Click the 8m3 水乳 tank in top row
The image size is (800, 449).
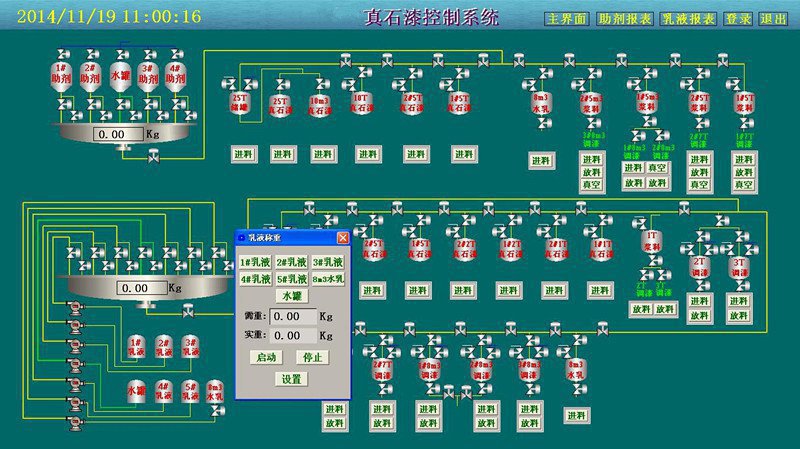541,103
